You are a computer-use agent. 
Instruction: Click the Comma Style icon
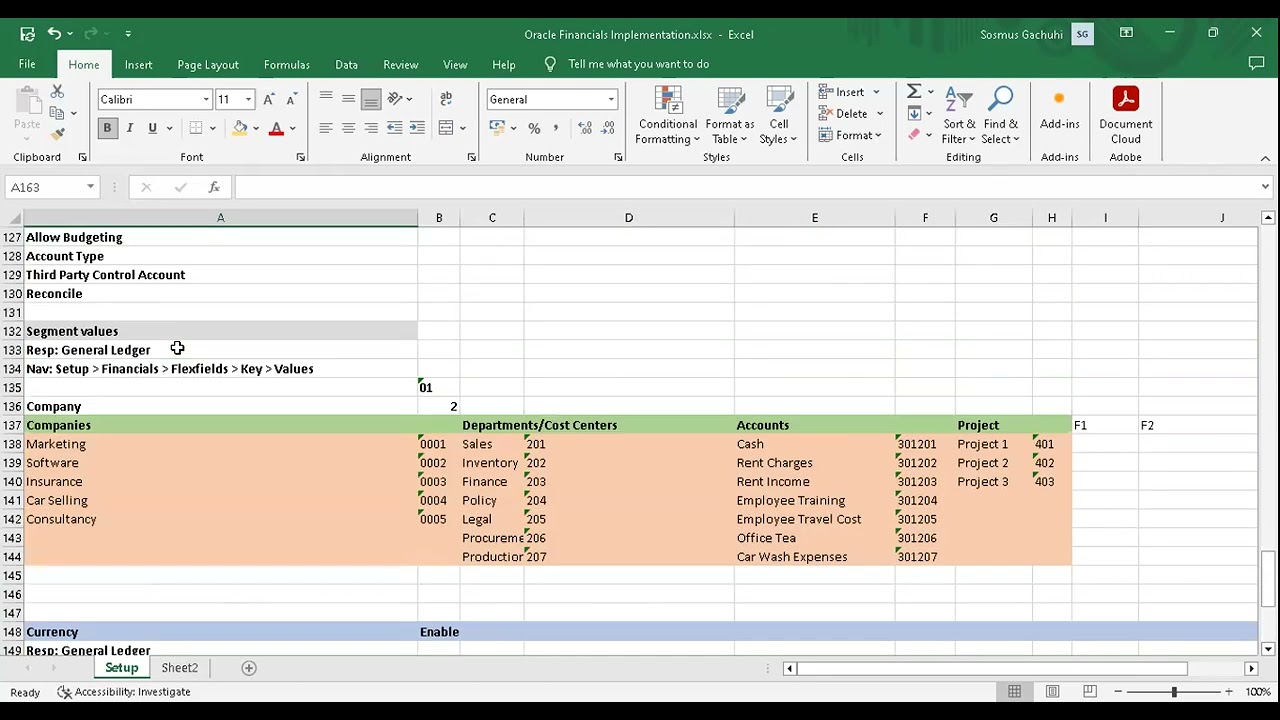tap(556, 128)
